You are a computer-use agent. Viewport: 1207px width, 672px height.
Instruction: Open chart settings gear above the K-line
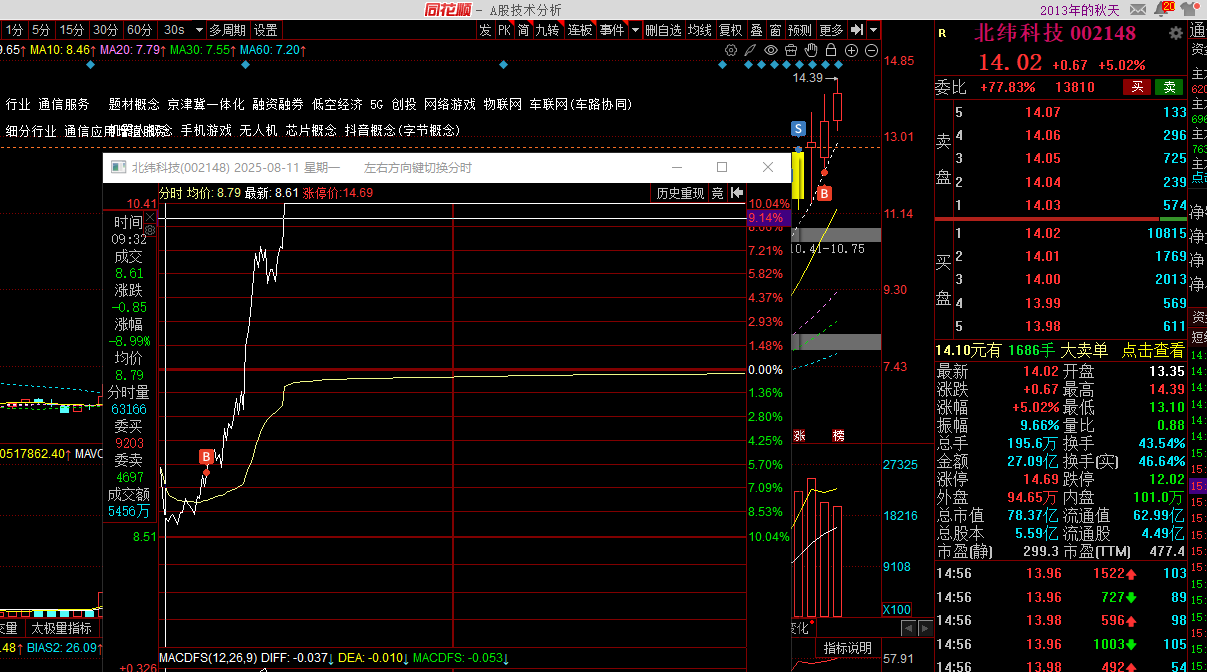pyautogui.click(x=731, y=50)
